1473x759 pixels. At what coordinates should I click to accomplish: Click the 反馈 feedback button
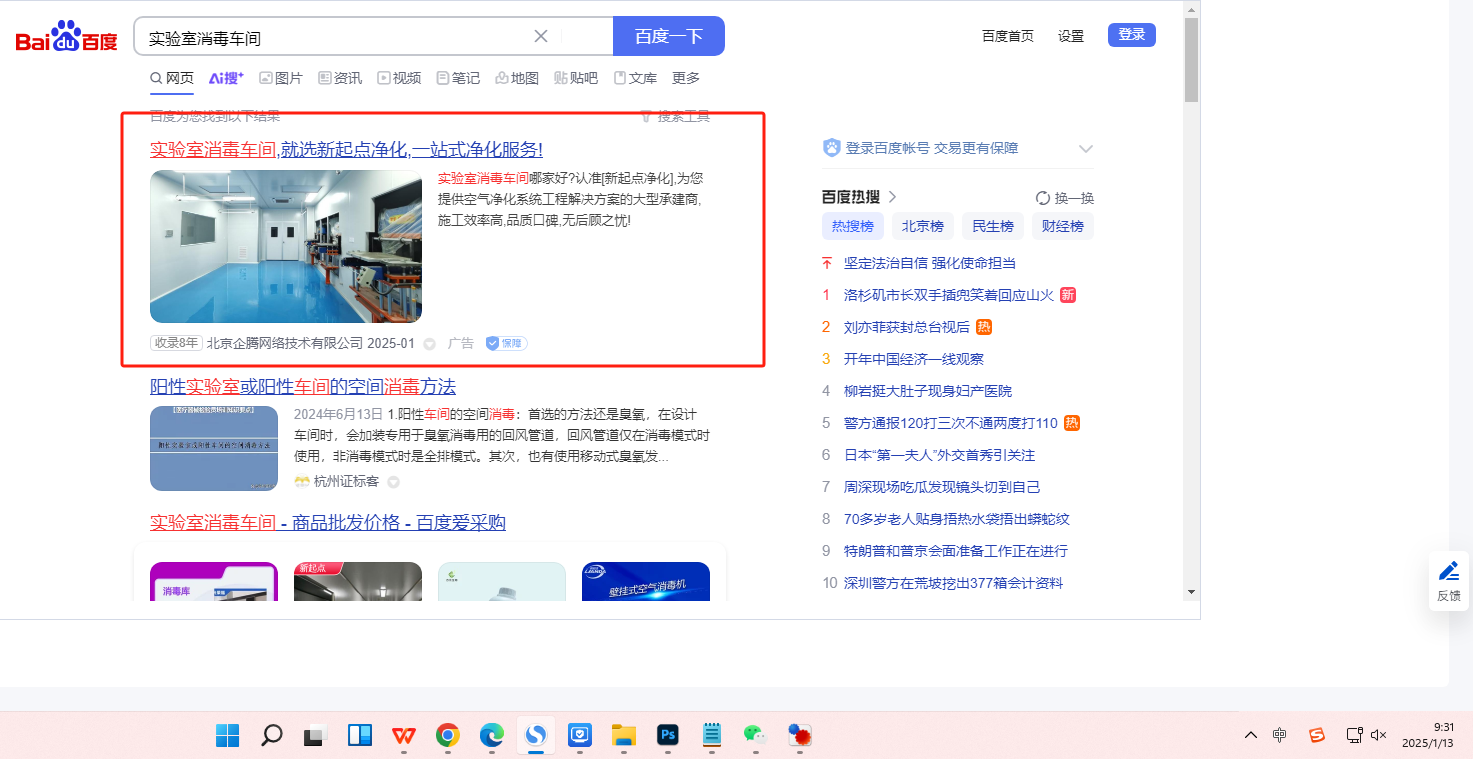coord(1448,581)
